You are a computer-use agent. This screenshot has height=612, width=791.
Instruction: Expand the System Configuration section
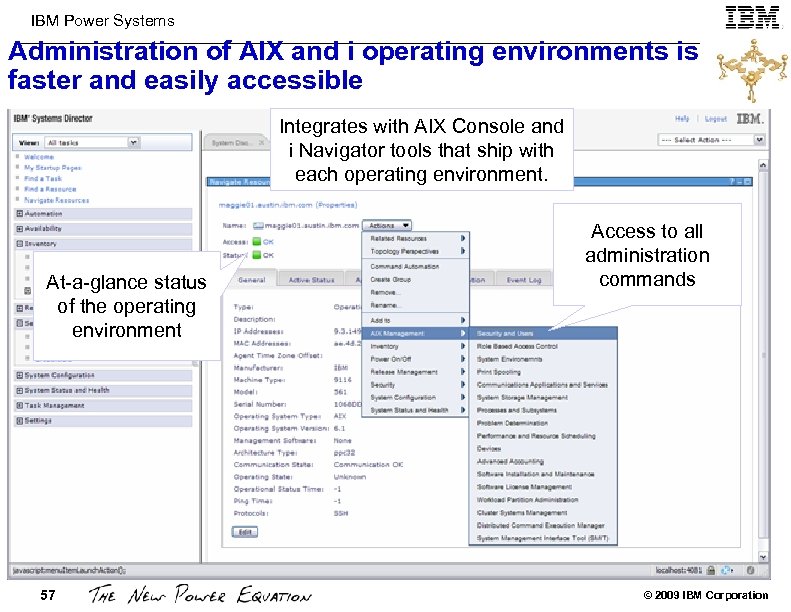point(20,375)
